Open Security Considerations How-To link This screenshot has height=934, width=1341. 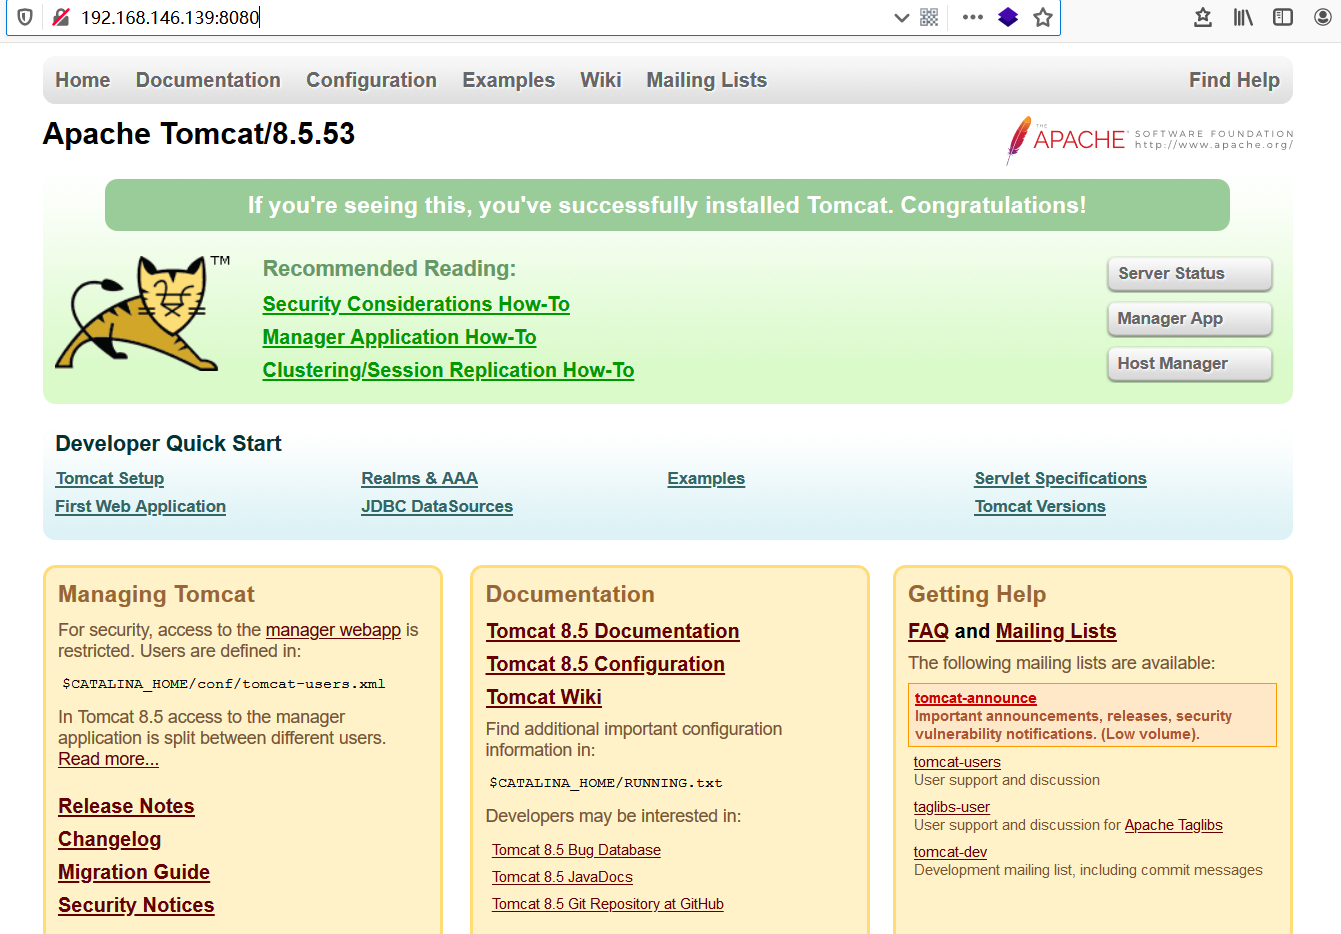[416, 304]
